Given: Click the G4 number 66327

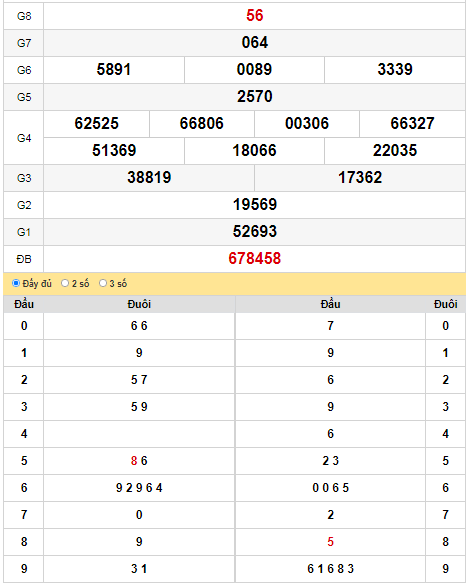Looking at the screenshot, I should click(412, 123).
